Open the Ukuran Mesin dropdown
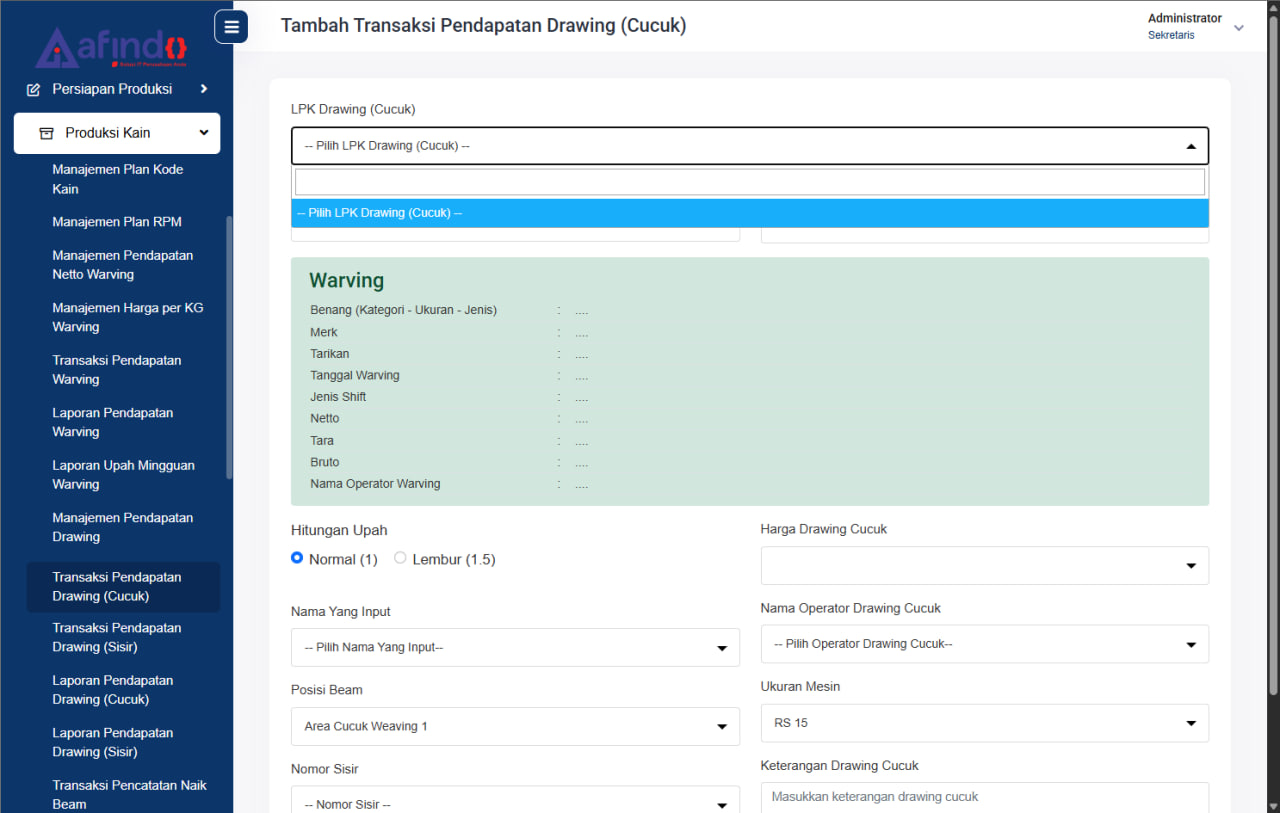1280x813 pixels. click(985, 723)
